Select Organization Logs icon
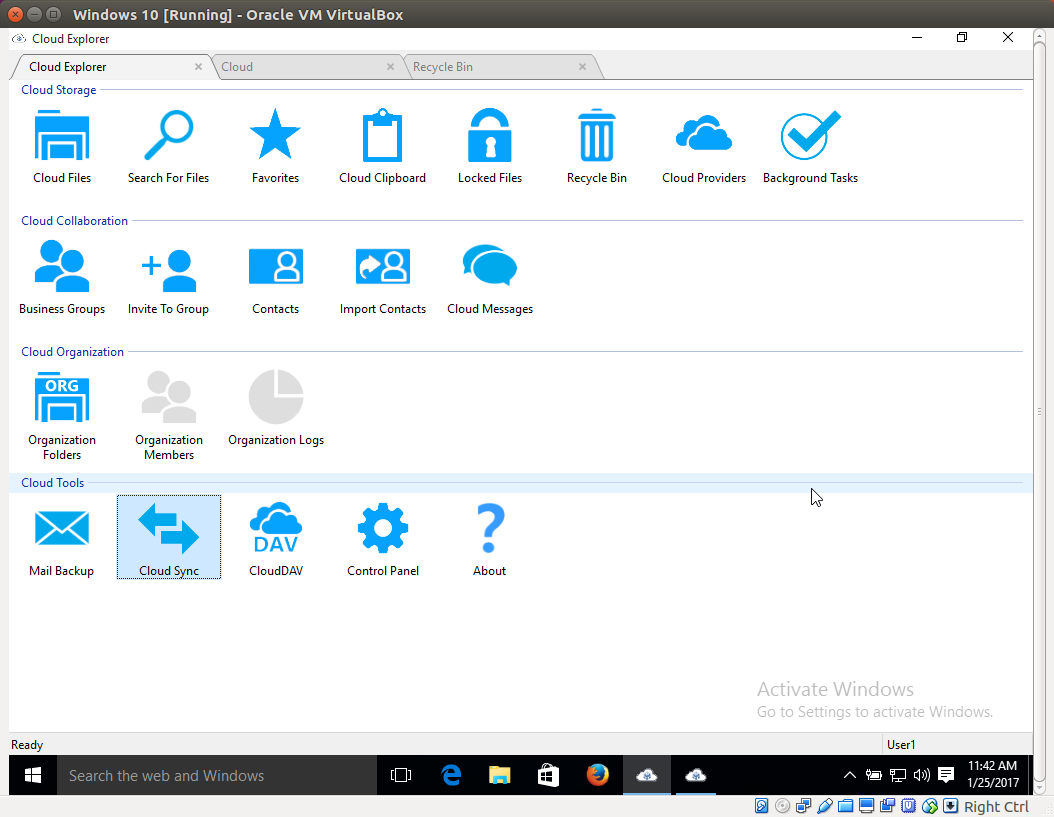1054x817 pixels. tap(276, 408)
